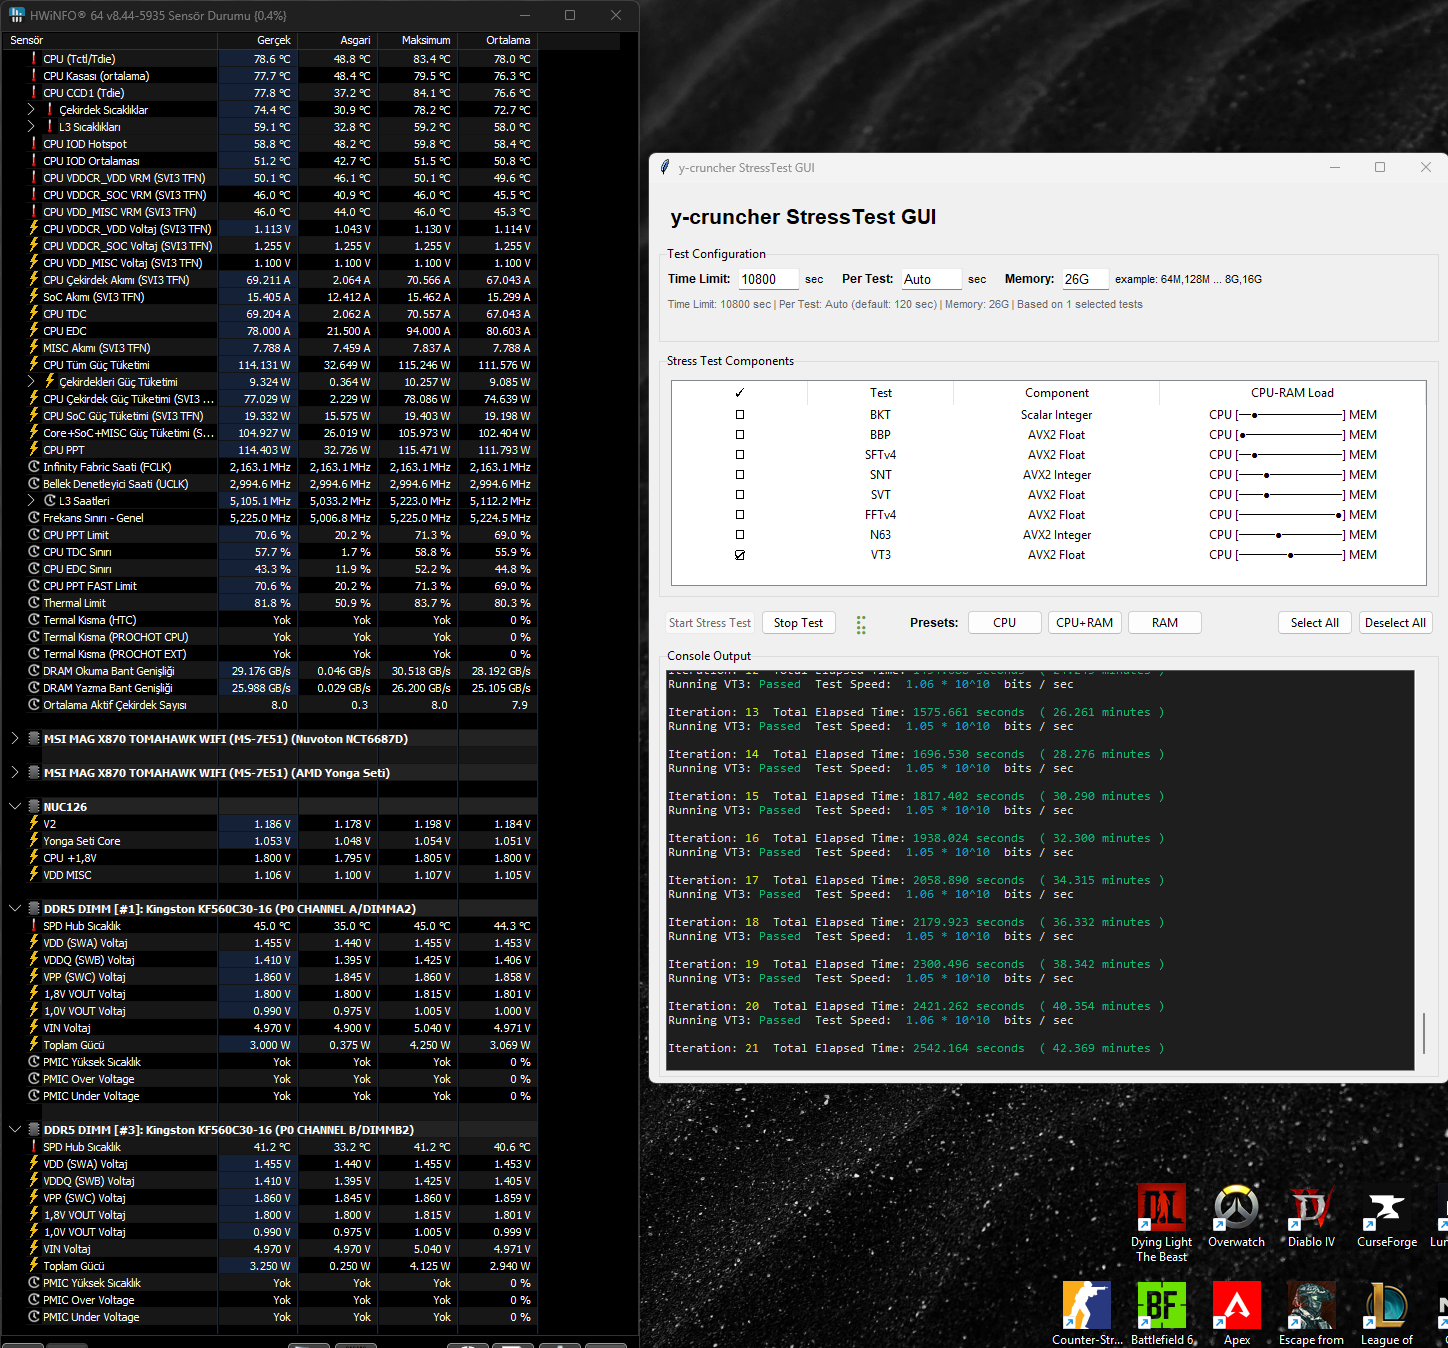This screenshot has height=1348, width=1448.
Task: Apply the CPU preset
Action: tap(1004, 623)
